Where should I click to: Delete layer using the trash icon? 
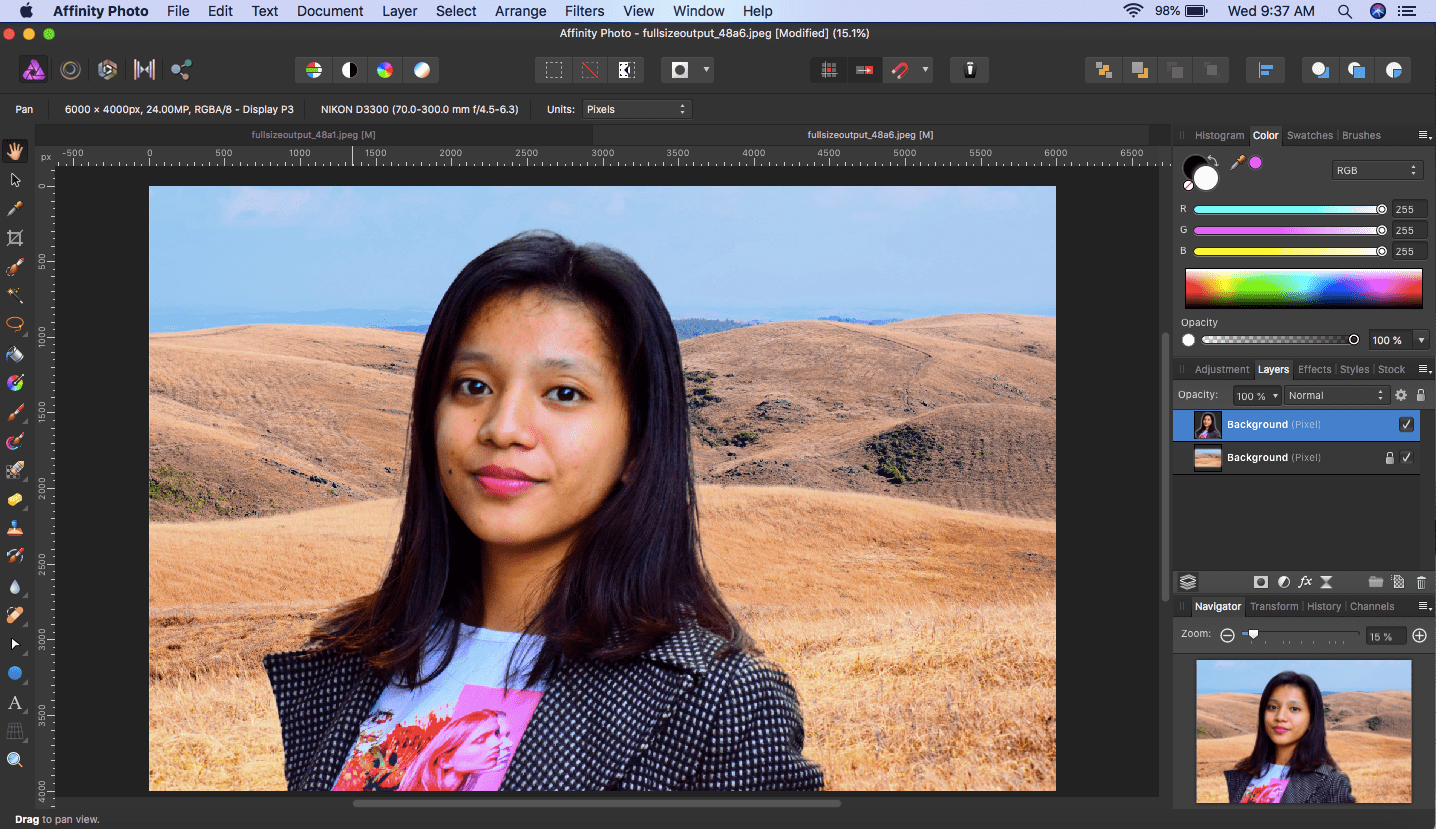click(1421, 582)
